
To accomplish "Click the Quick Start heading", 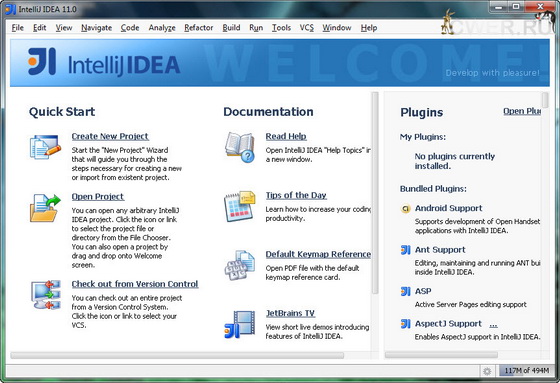I will [x=62, y=112].
